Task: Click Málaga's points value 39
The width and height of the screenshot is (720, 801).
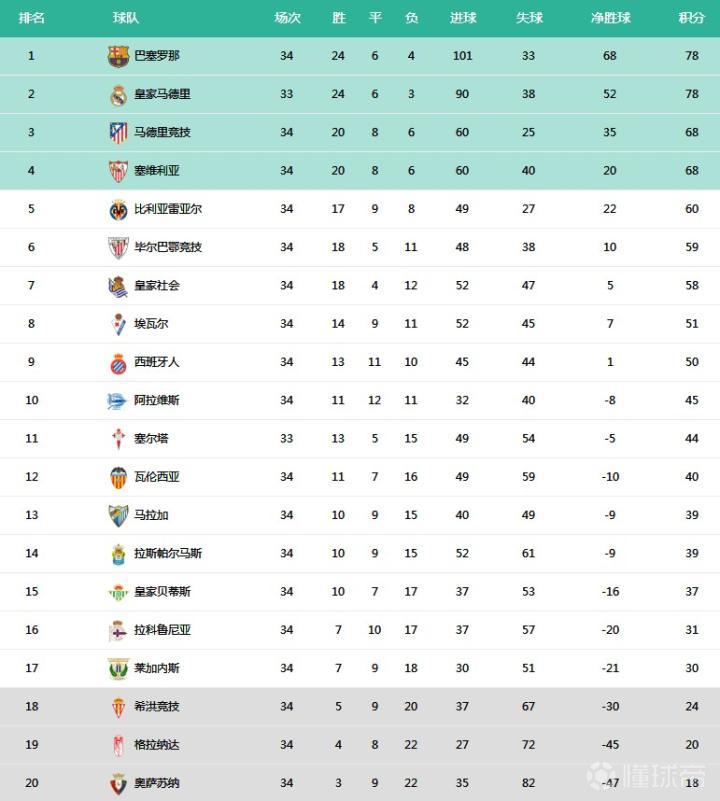Action: (692, 516)
